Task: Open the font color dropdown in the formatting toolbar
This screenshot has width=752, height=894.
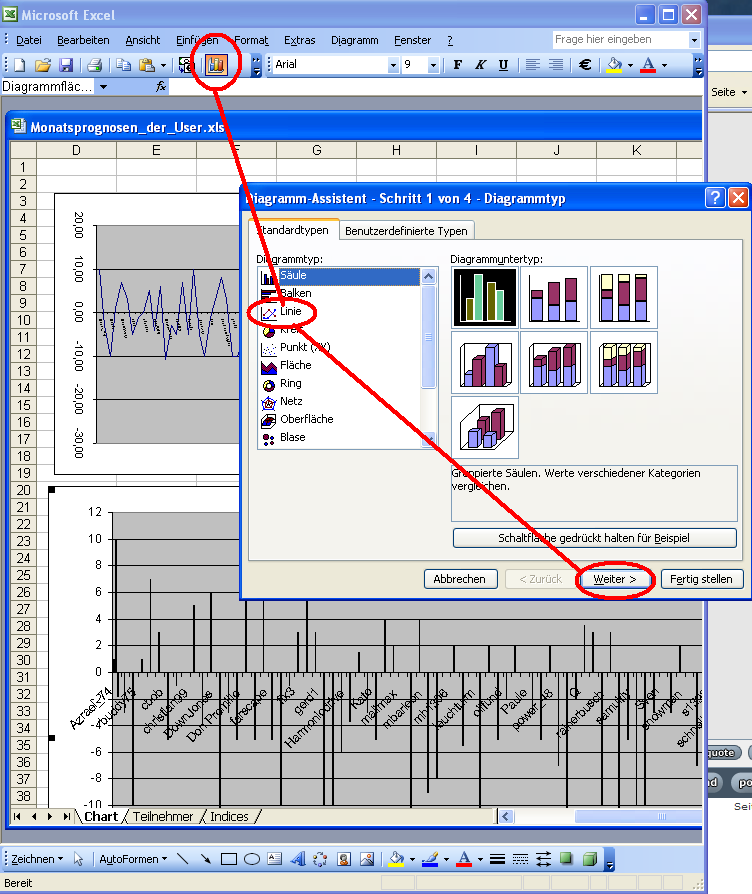Action: pos(664,65)
